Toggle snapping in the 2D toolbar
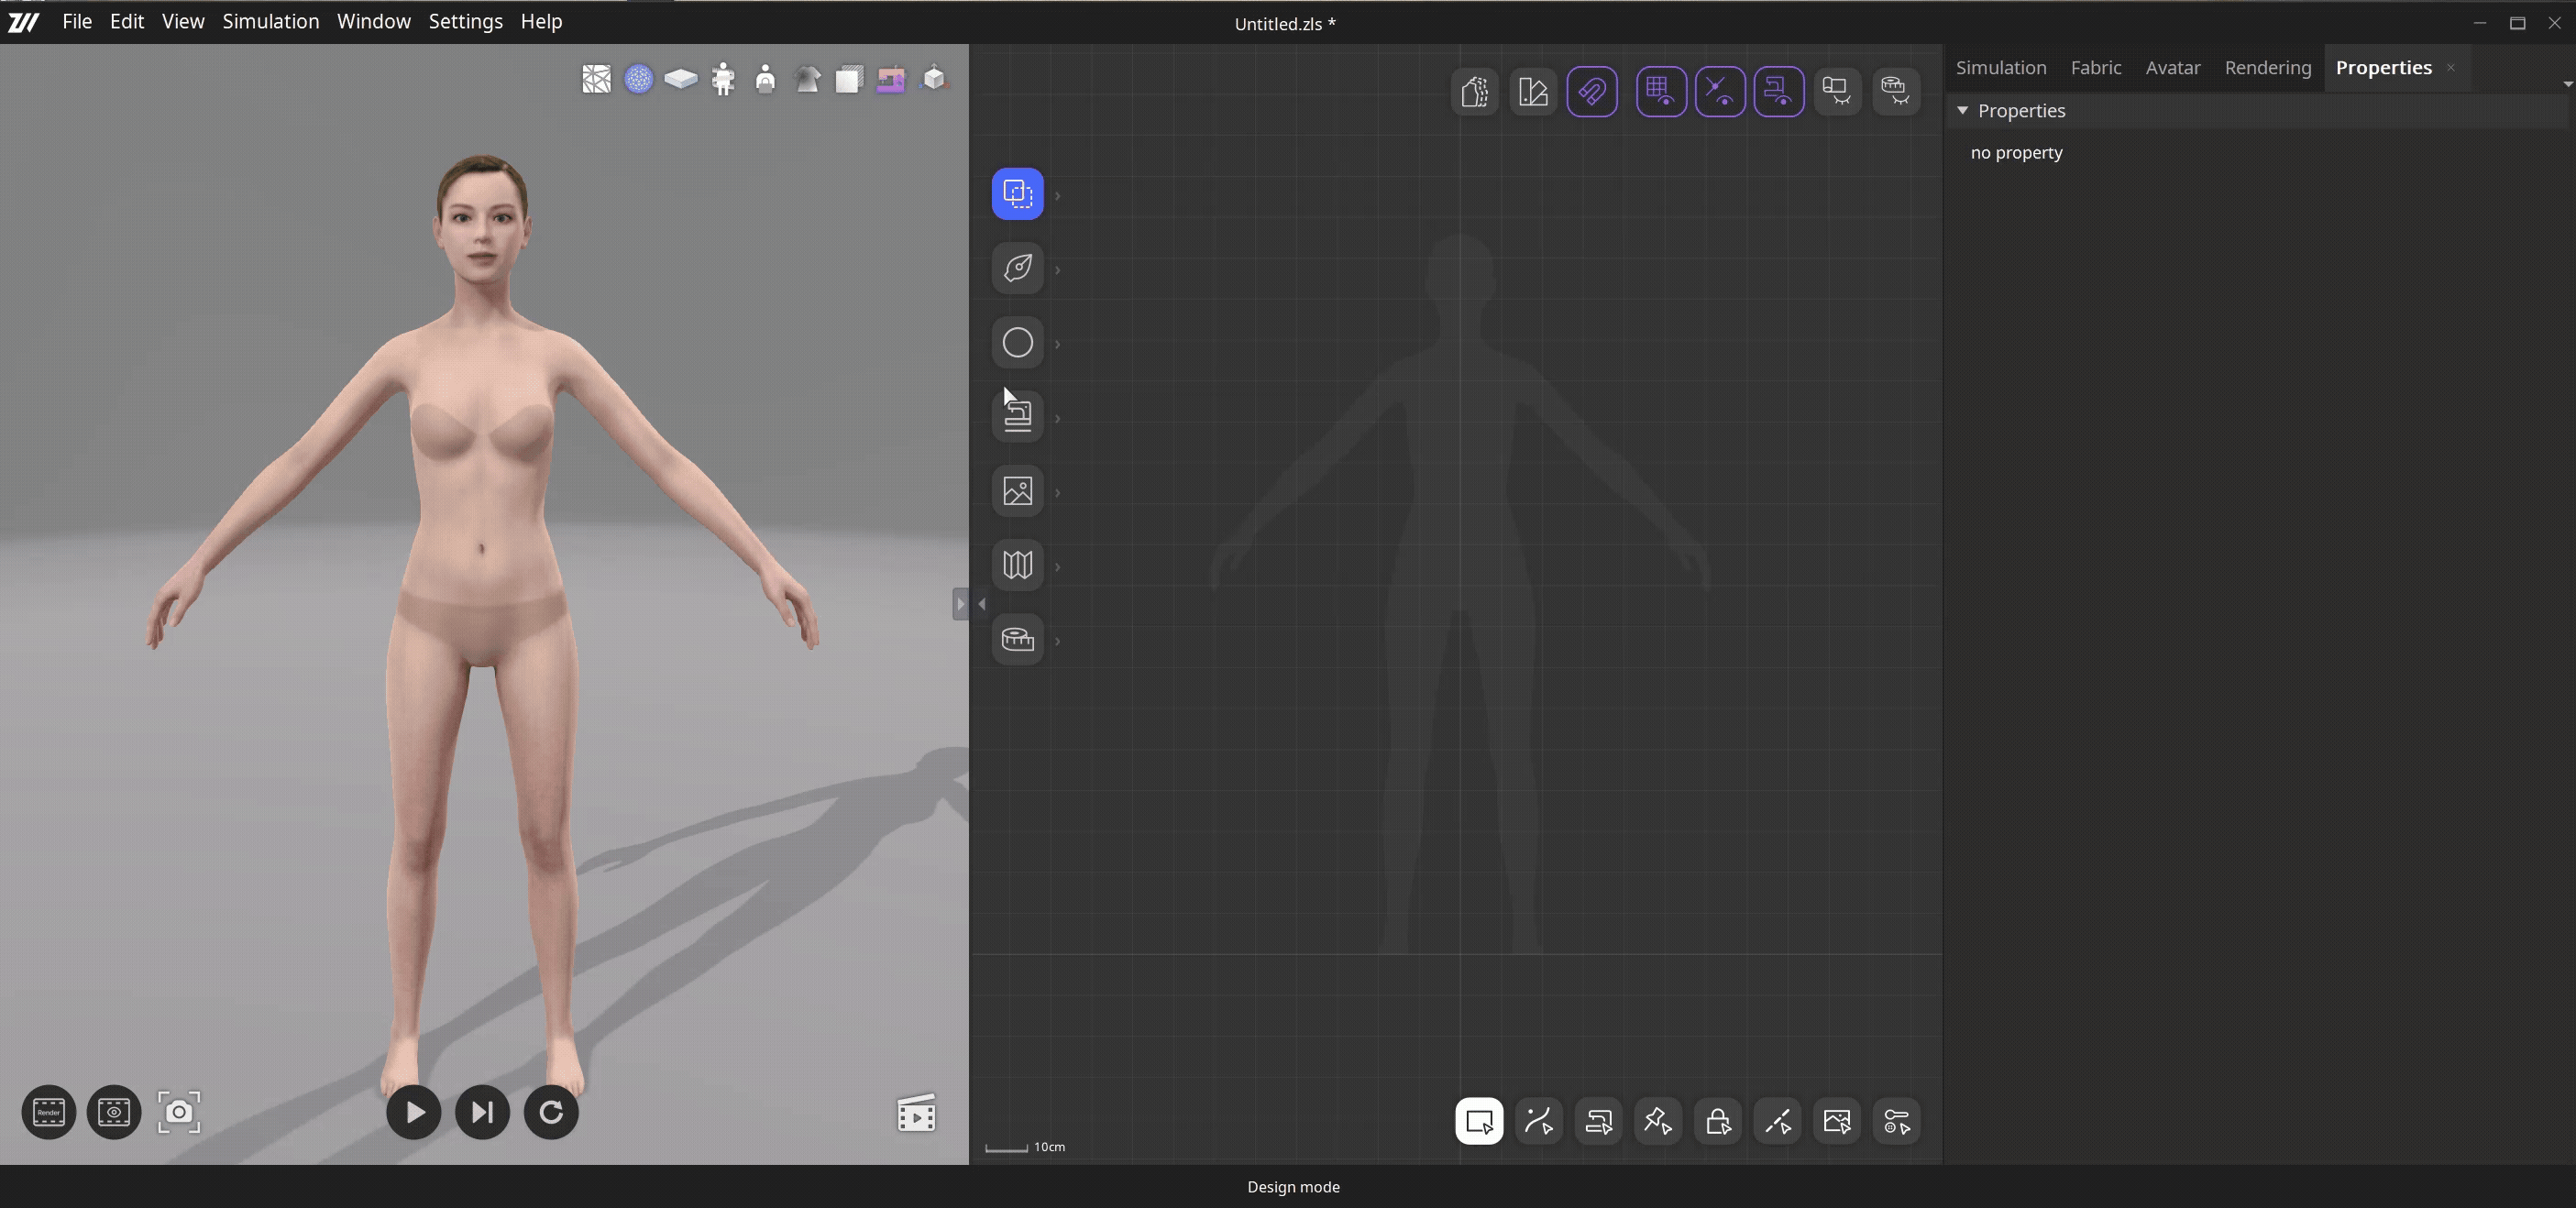The height and width of the screenshot is (1208, 2576). pyautogui.click(x=1592, y=91)
